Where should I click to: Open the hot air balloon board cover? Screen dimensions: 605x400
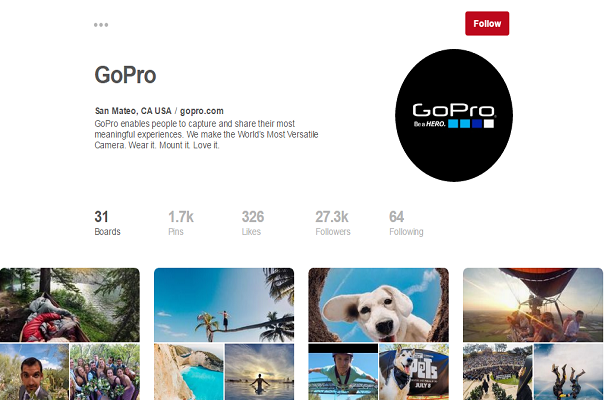point(533,305)
